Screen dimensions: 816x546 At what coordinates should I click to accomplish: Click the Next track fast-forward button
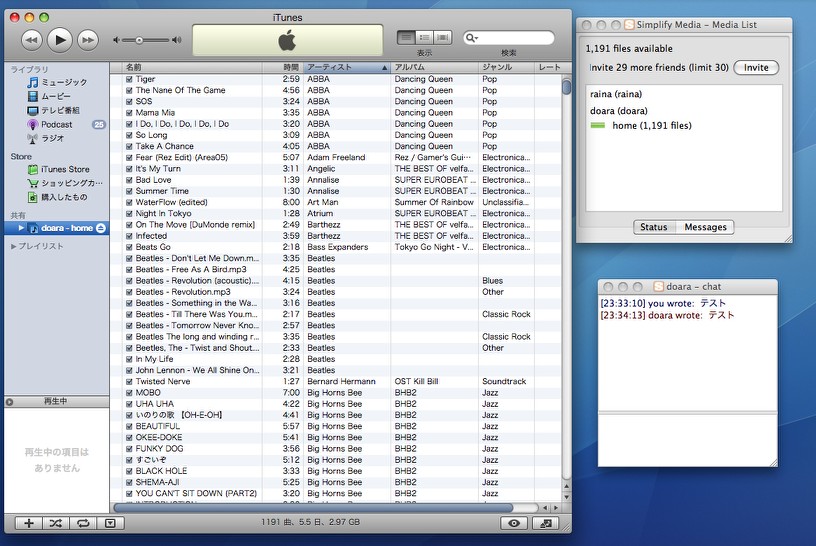[x=88, y=40]
